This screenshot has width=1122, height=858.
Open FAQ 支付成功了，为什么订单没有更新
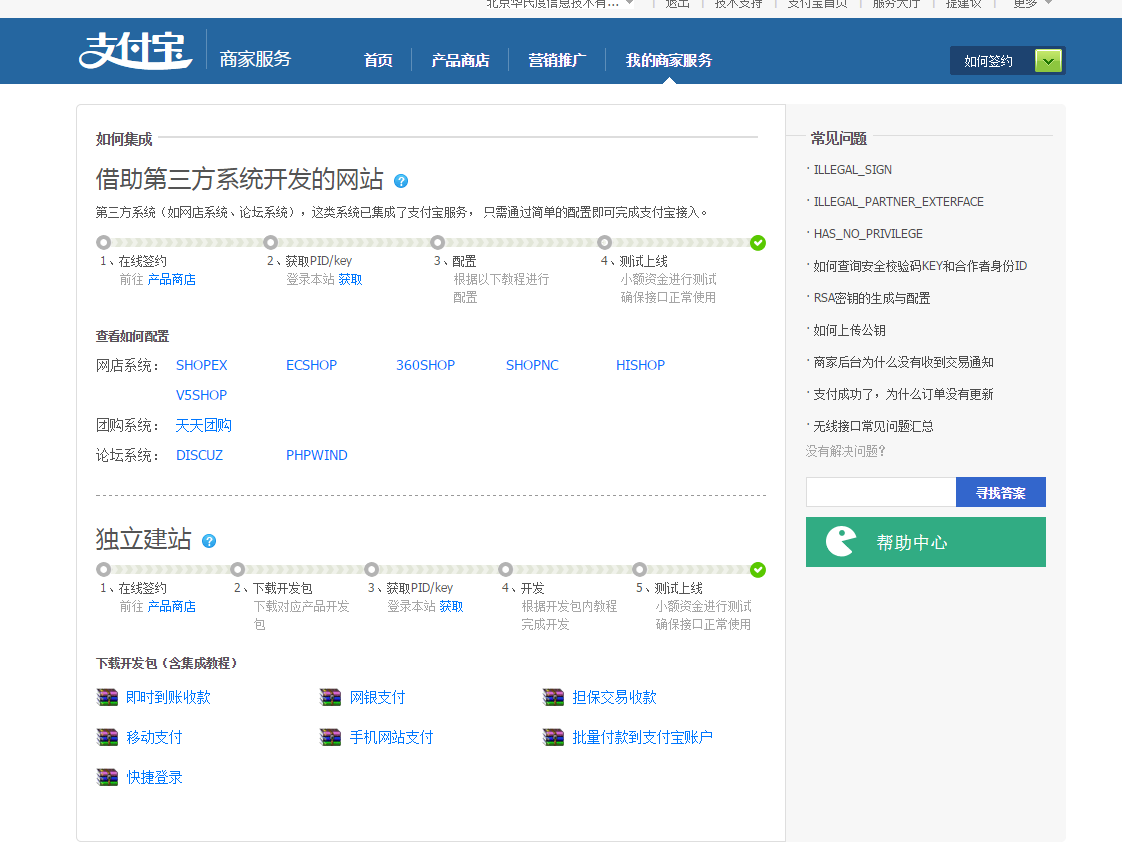click(903, 394)
